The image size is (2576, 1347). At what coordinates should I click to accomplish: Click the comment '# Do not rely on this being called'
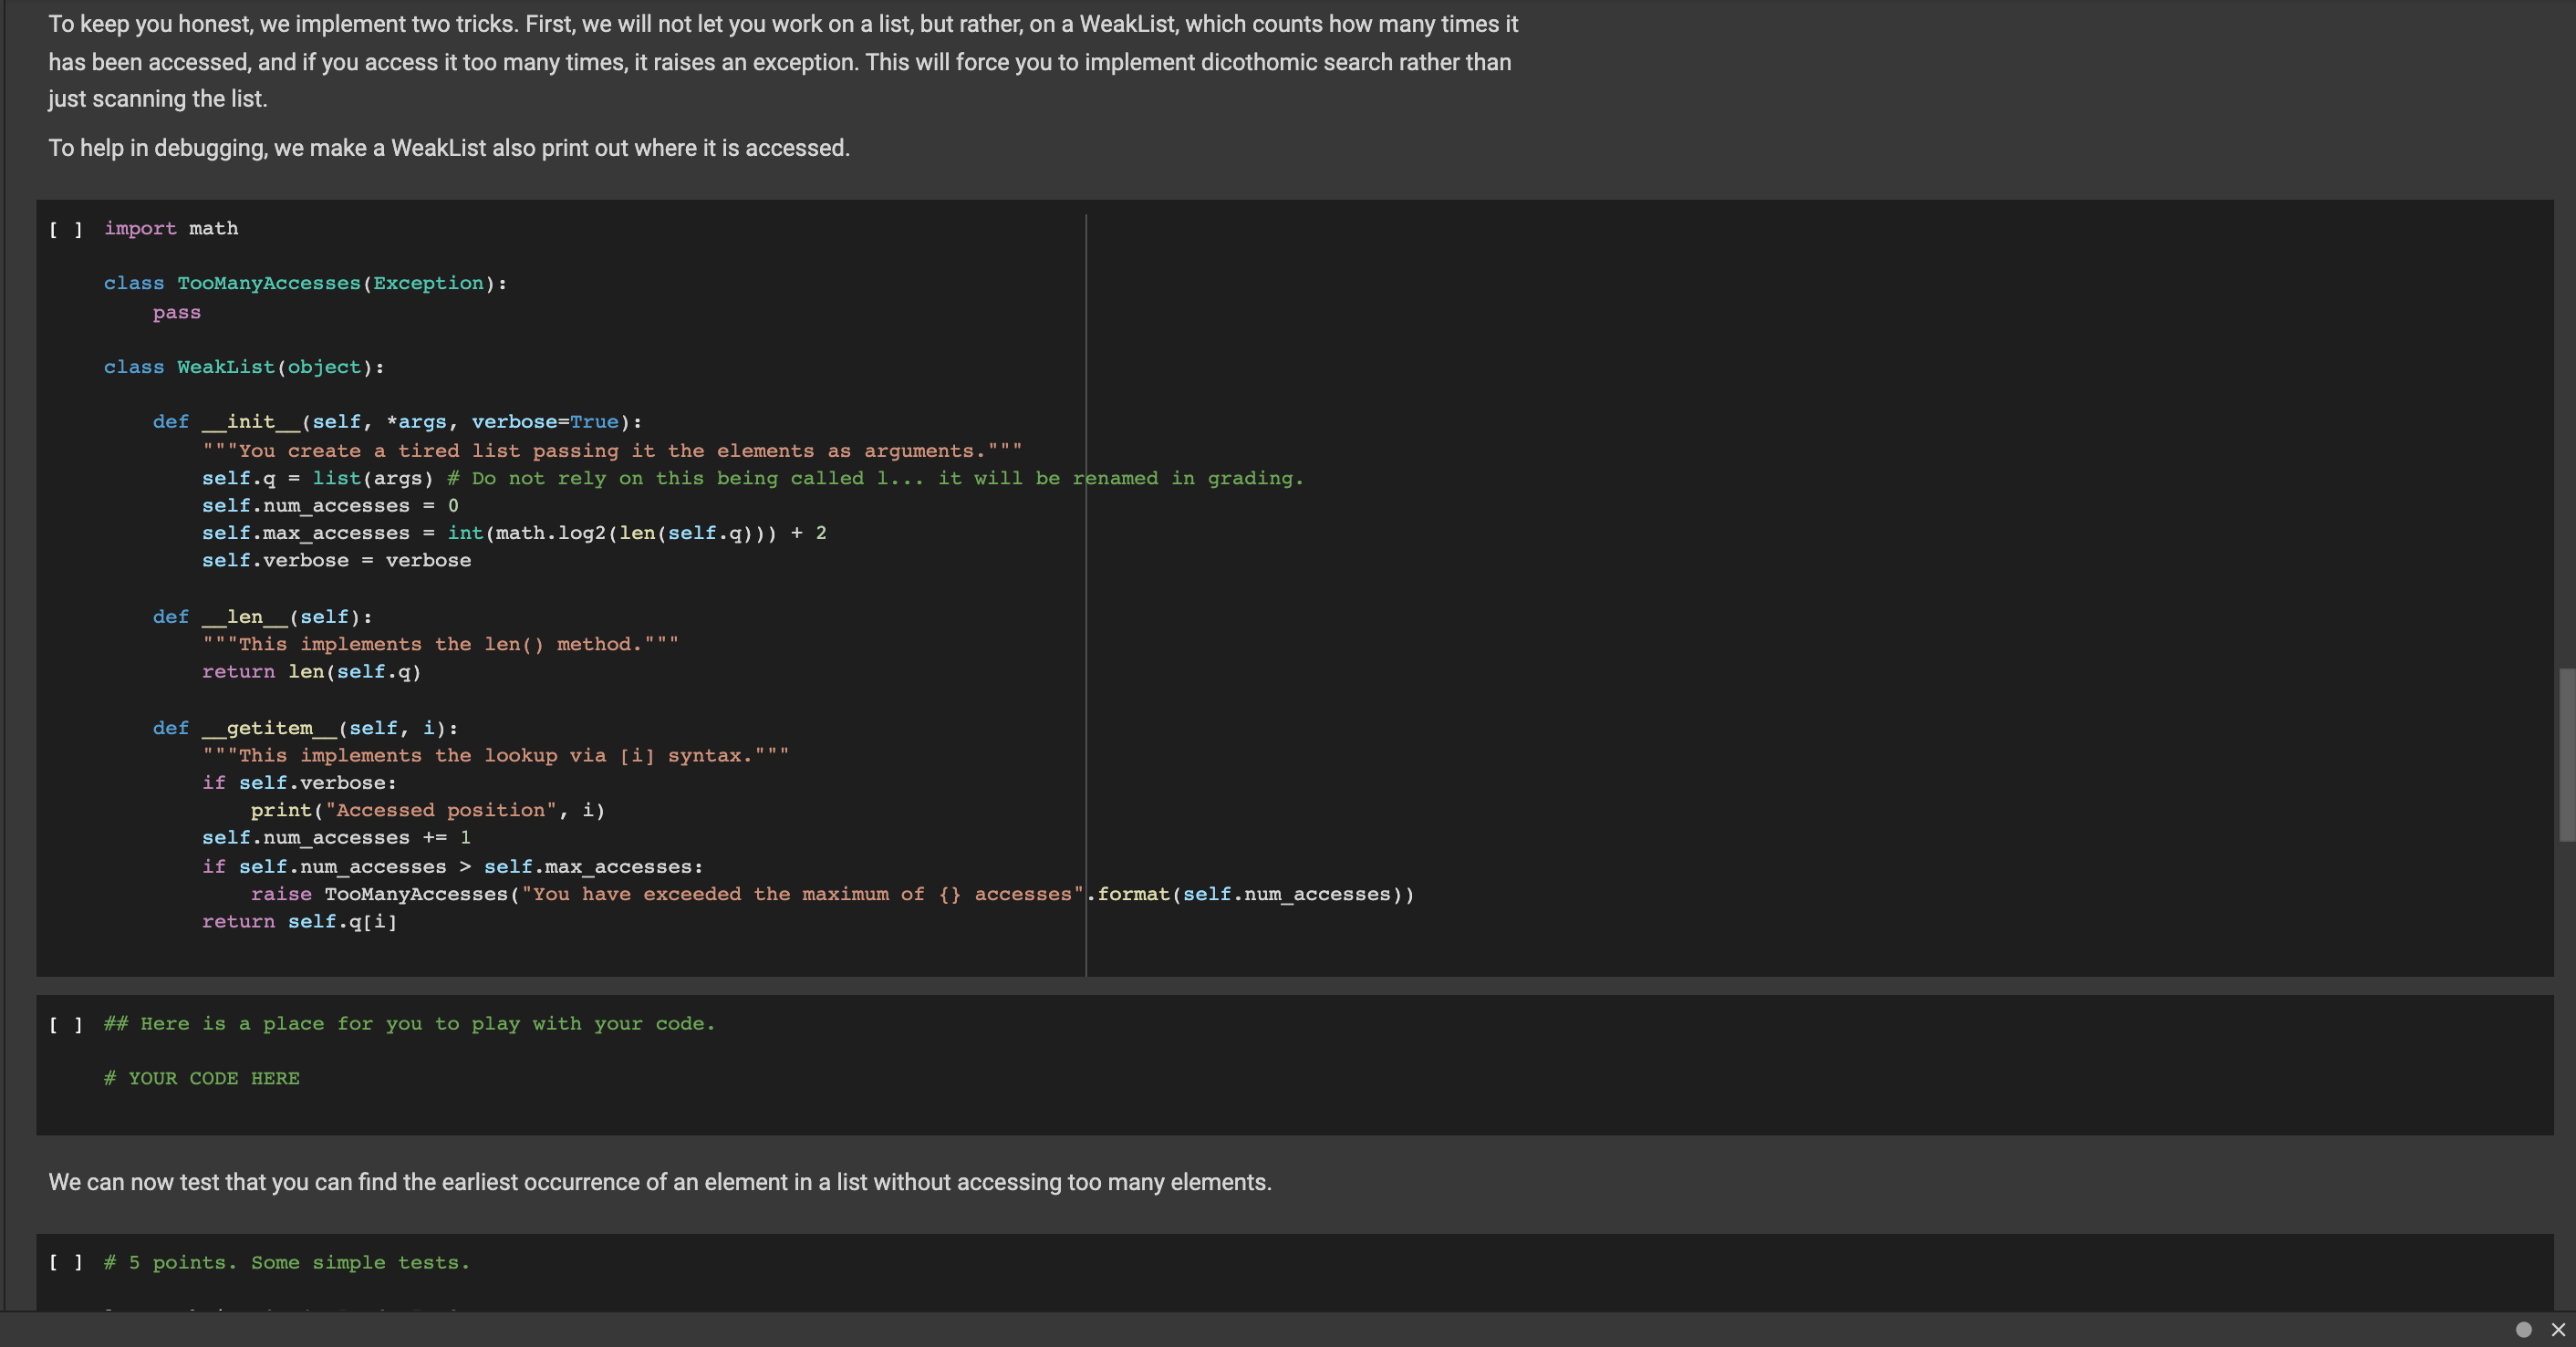pyautogui.click(x=875, y=478)
